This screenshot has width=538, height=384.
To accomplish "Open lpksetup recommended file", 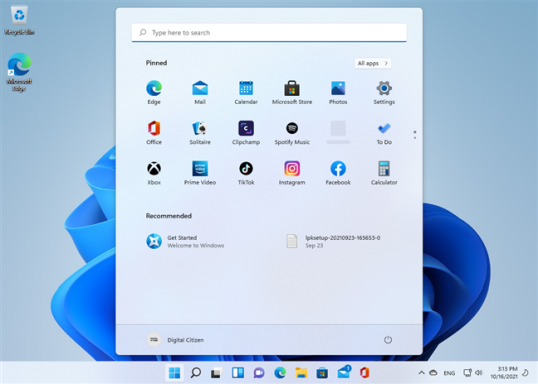I will [333, 241].
